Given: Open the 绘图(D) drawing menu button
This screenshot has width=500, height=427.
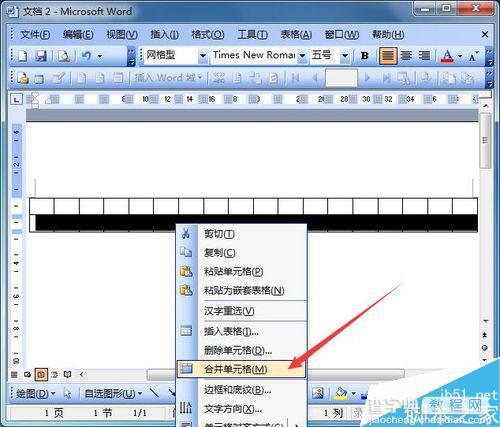Looking at the screenshot, I should [x=36, y=394].
